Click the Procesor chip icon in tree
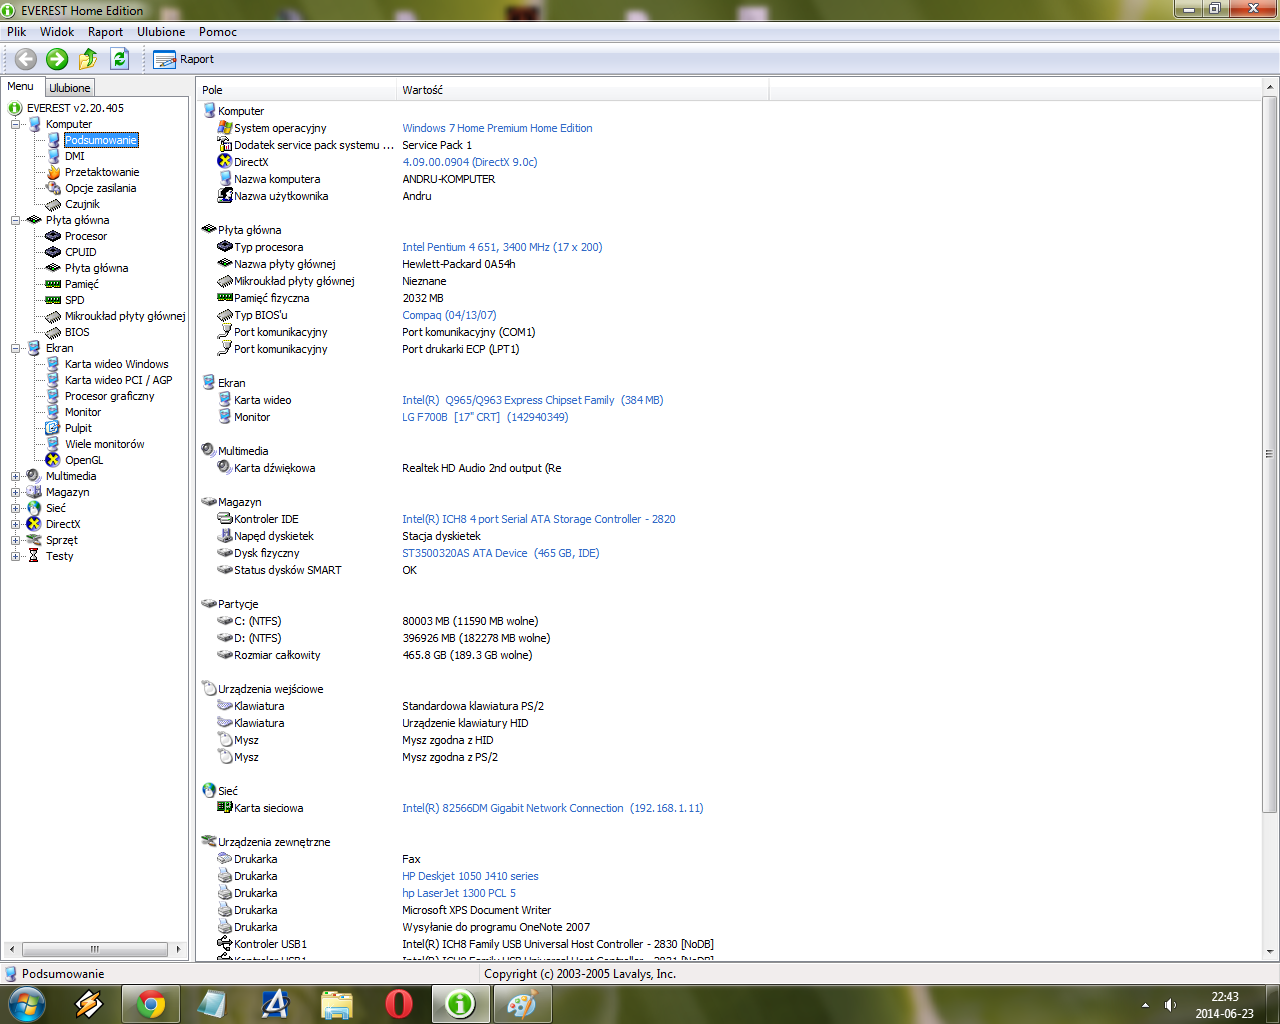Image resolution: width=1280 pixels, height=1024 pixels. pos(53,236)
